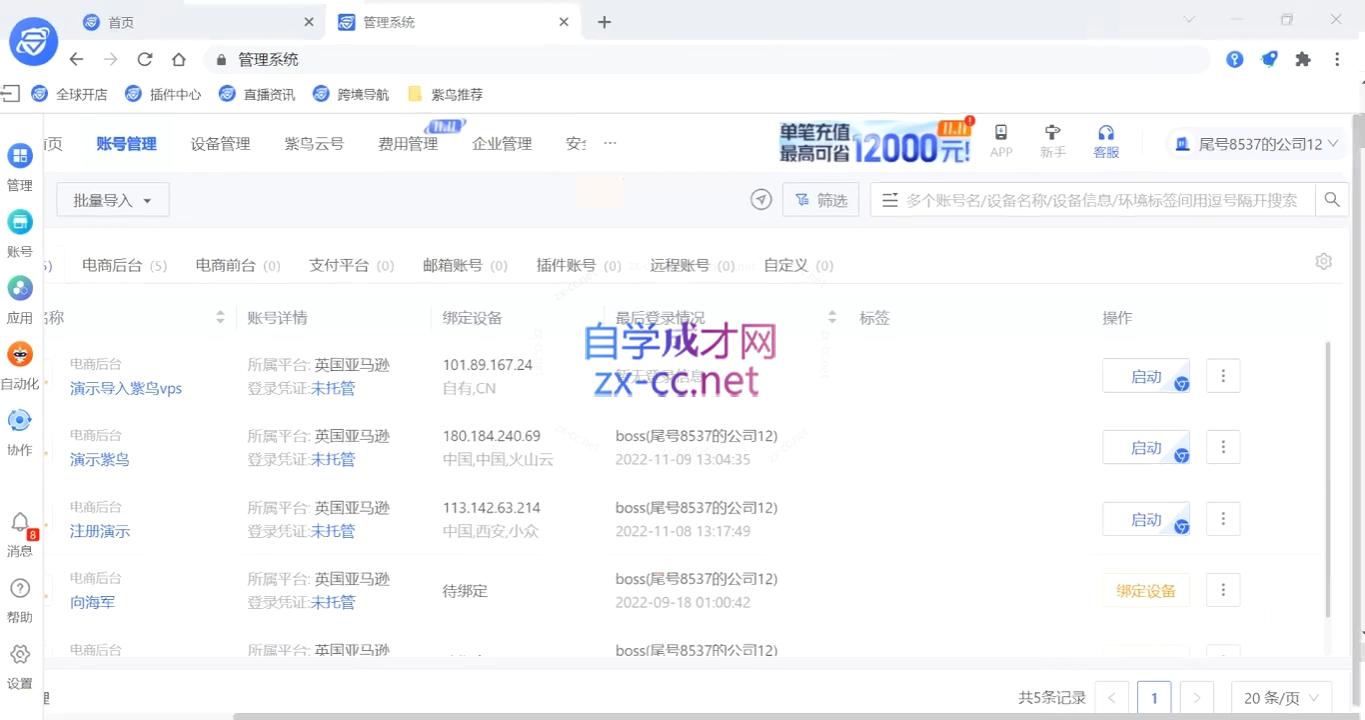Open the 新手 guide icon
Screen dimensions: 1365x720
point(1052,132)
